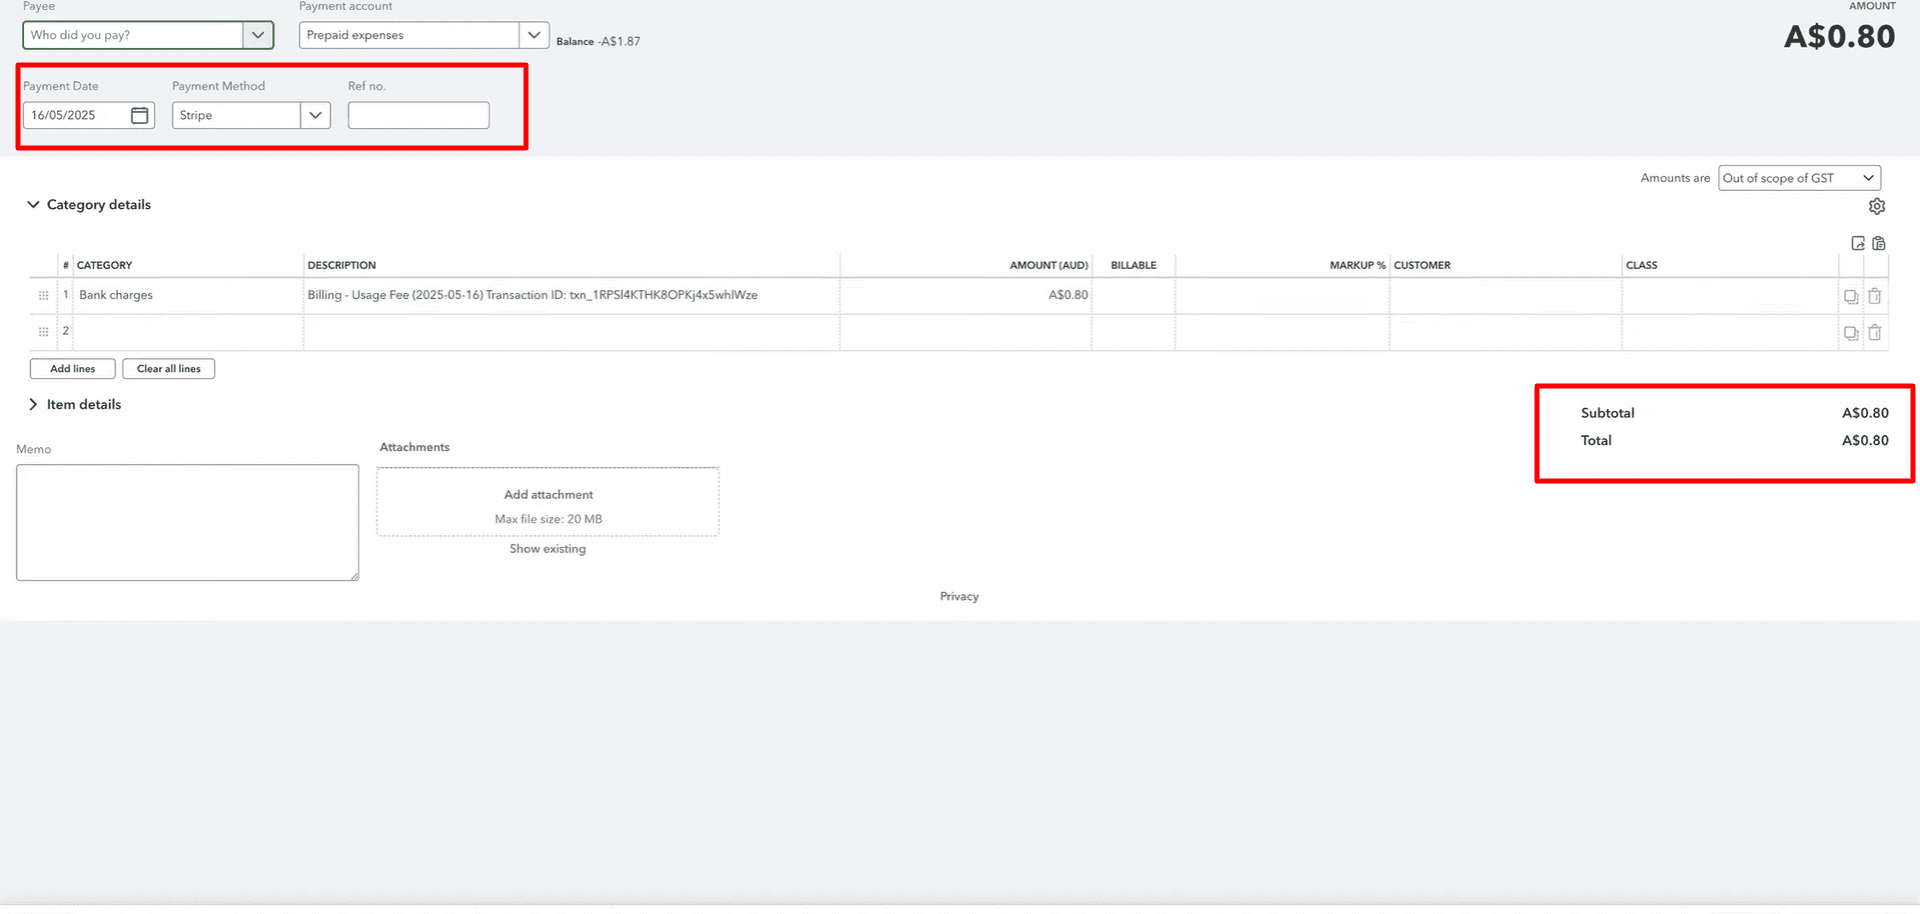Grab the drag handle for line 1

[43, 296]
